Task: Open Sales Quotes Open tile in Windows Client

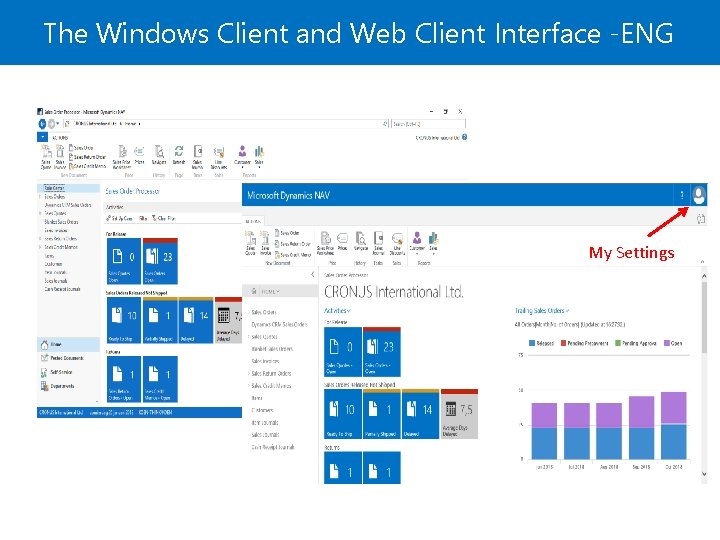Action: (x=124, y=261)
